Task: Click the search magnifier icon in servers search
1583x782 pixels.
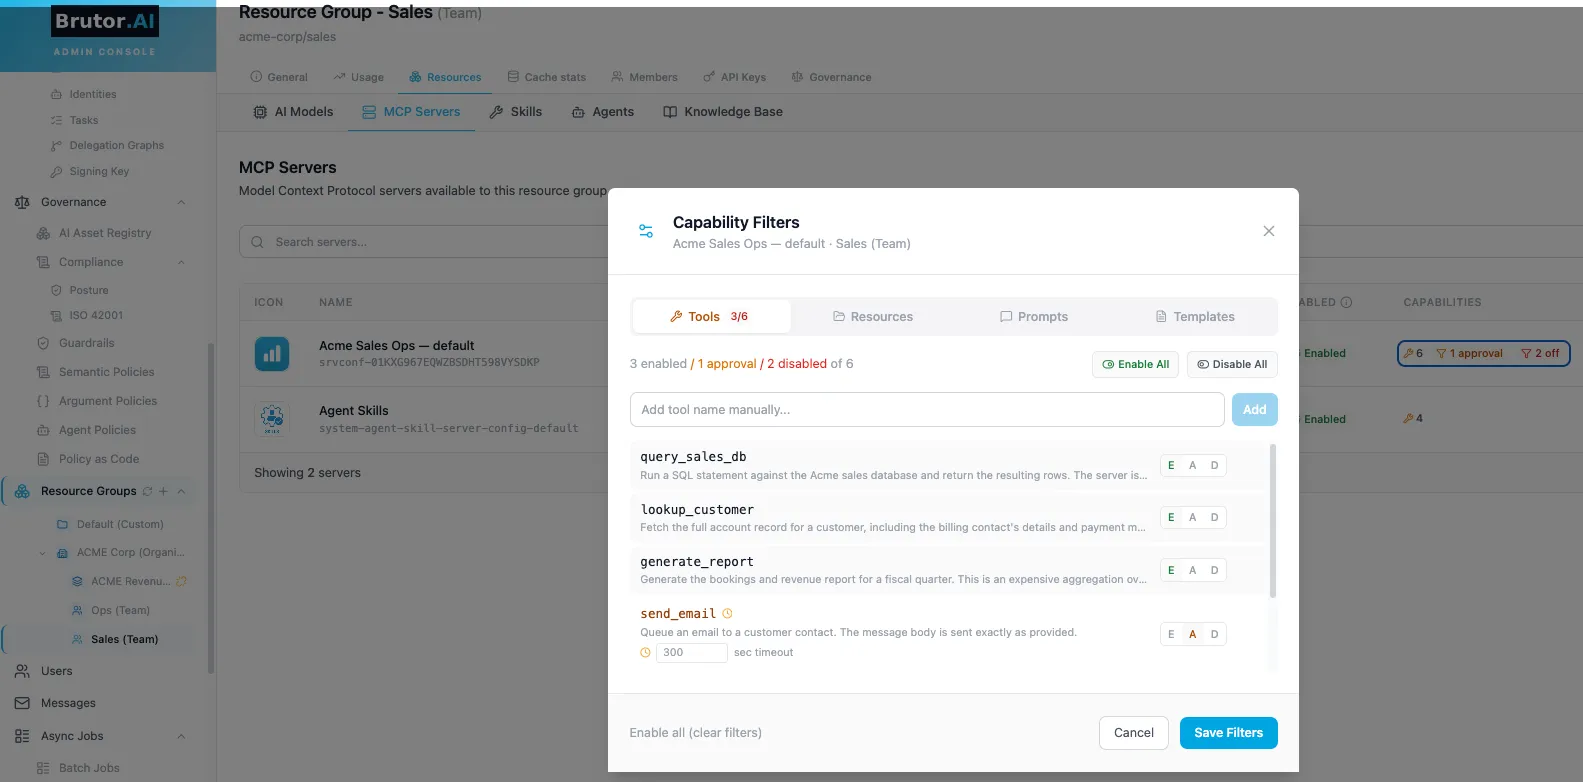Action: [x=258, y=242]
